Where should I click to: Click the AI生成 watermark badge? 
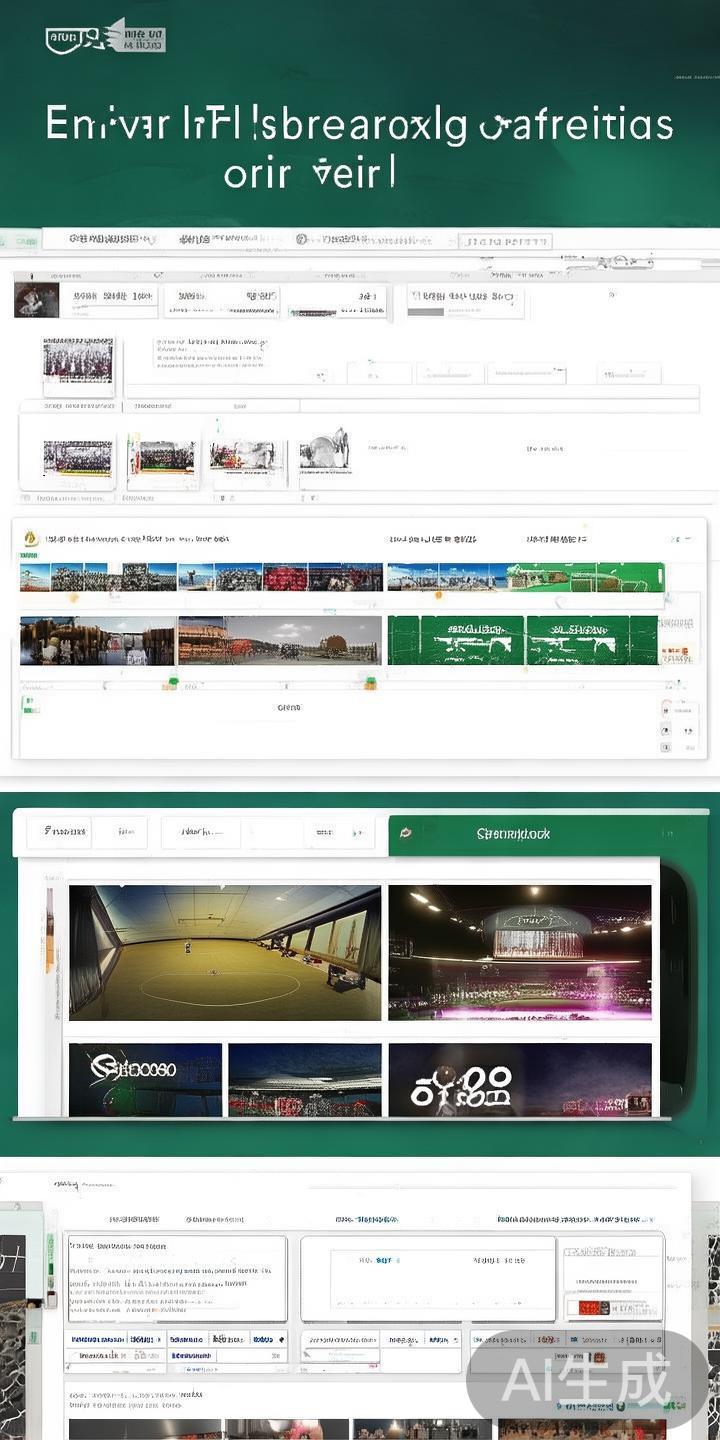pos(586,1381)
